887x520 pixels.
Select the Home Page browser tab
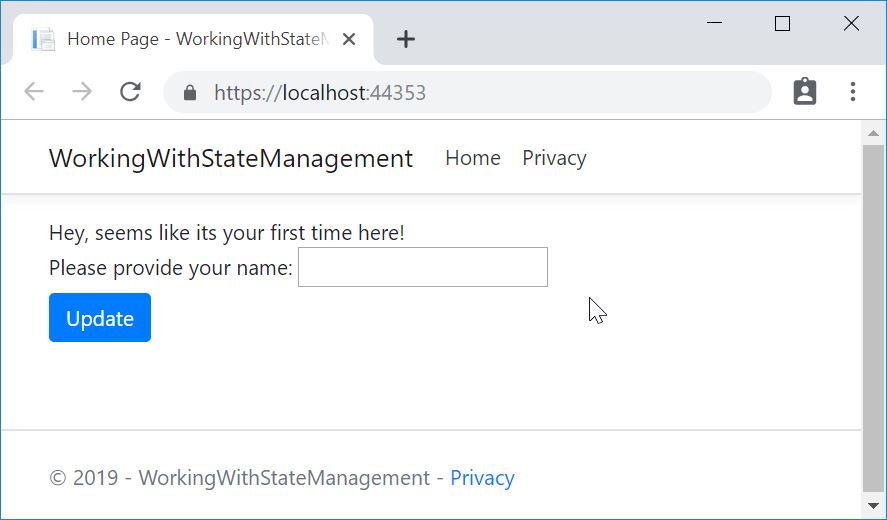[x=190, y=39]
